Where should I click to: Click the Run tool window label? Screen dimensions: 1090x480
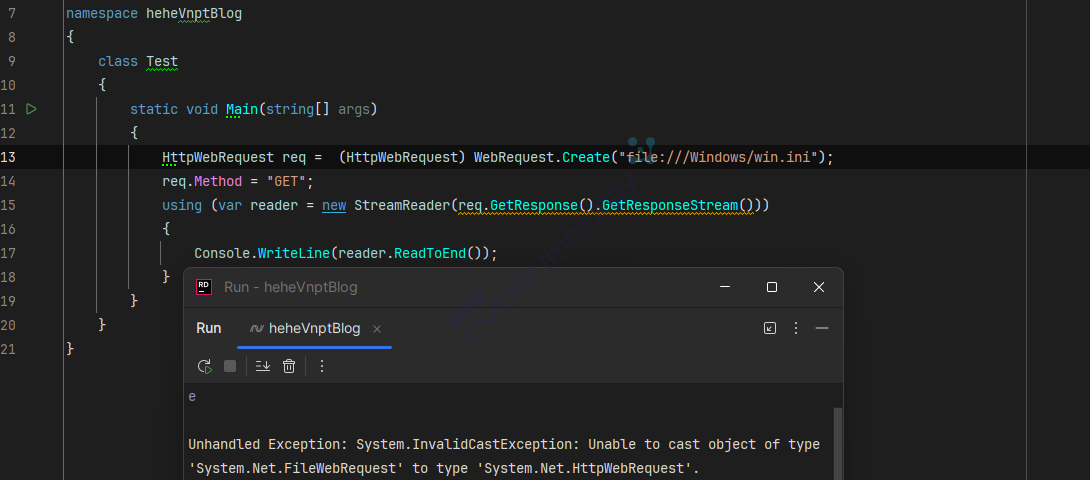(208, 329)
